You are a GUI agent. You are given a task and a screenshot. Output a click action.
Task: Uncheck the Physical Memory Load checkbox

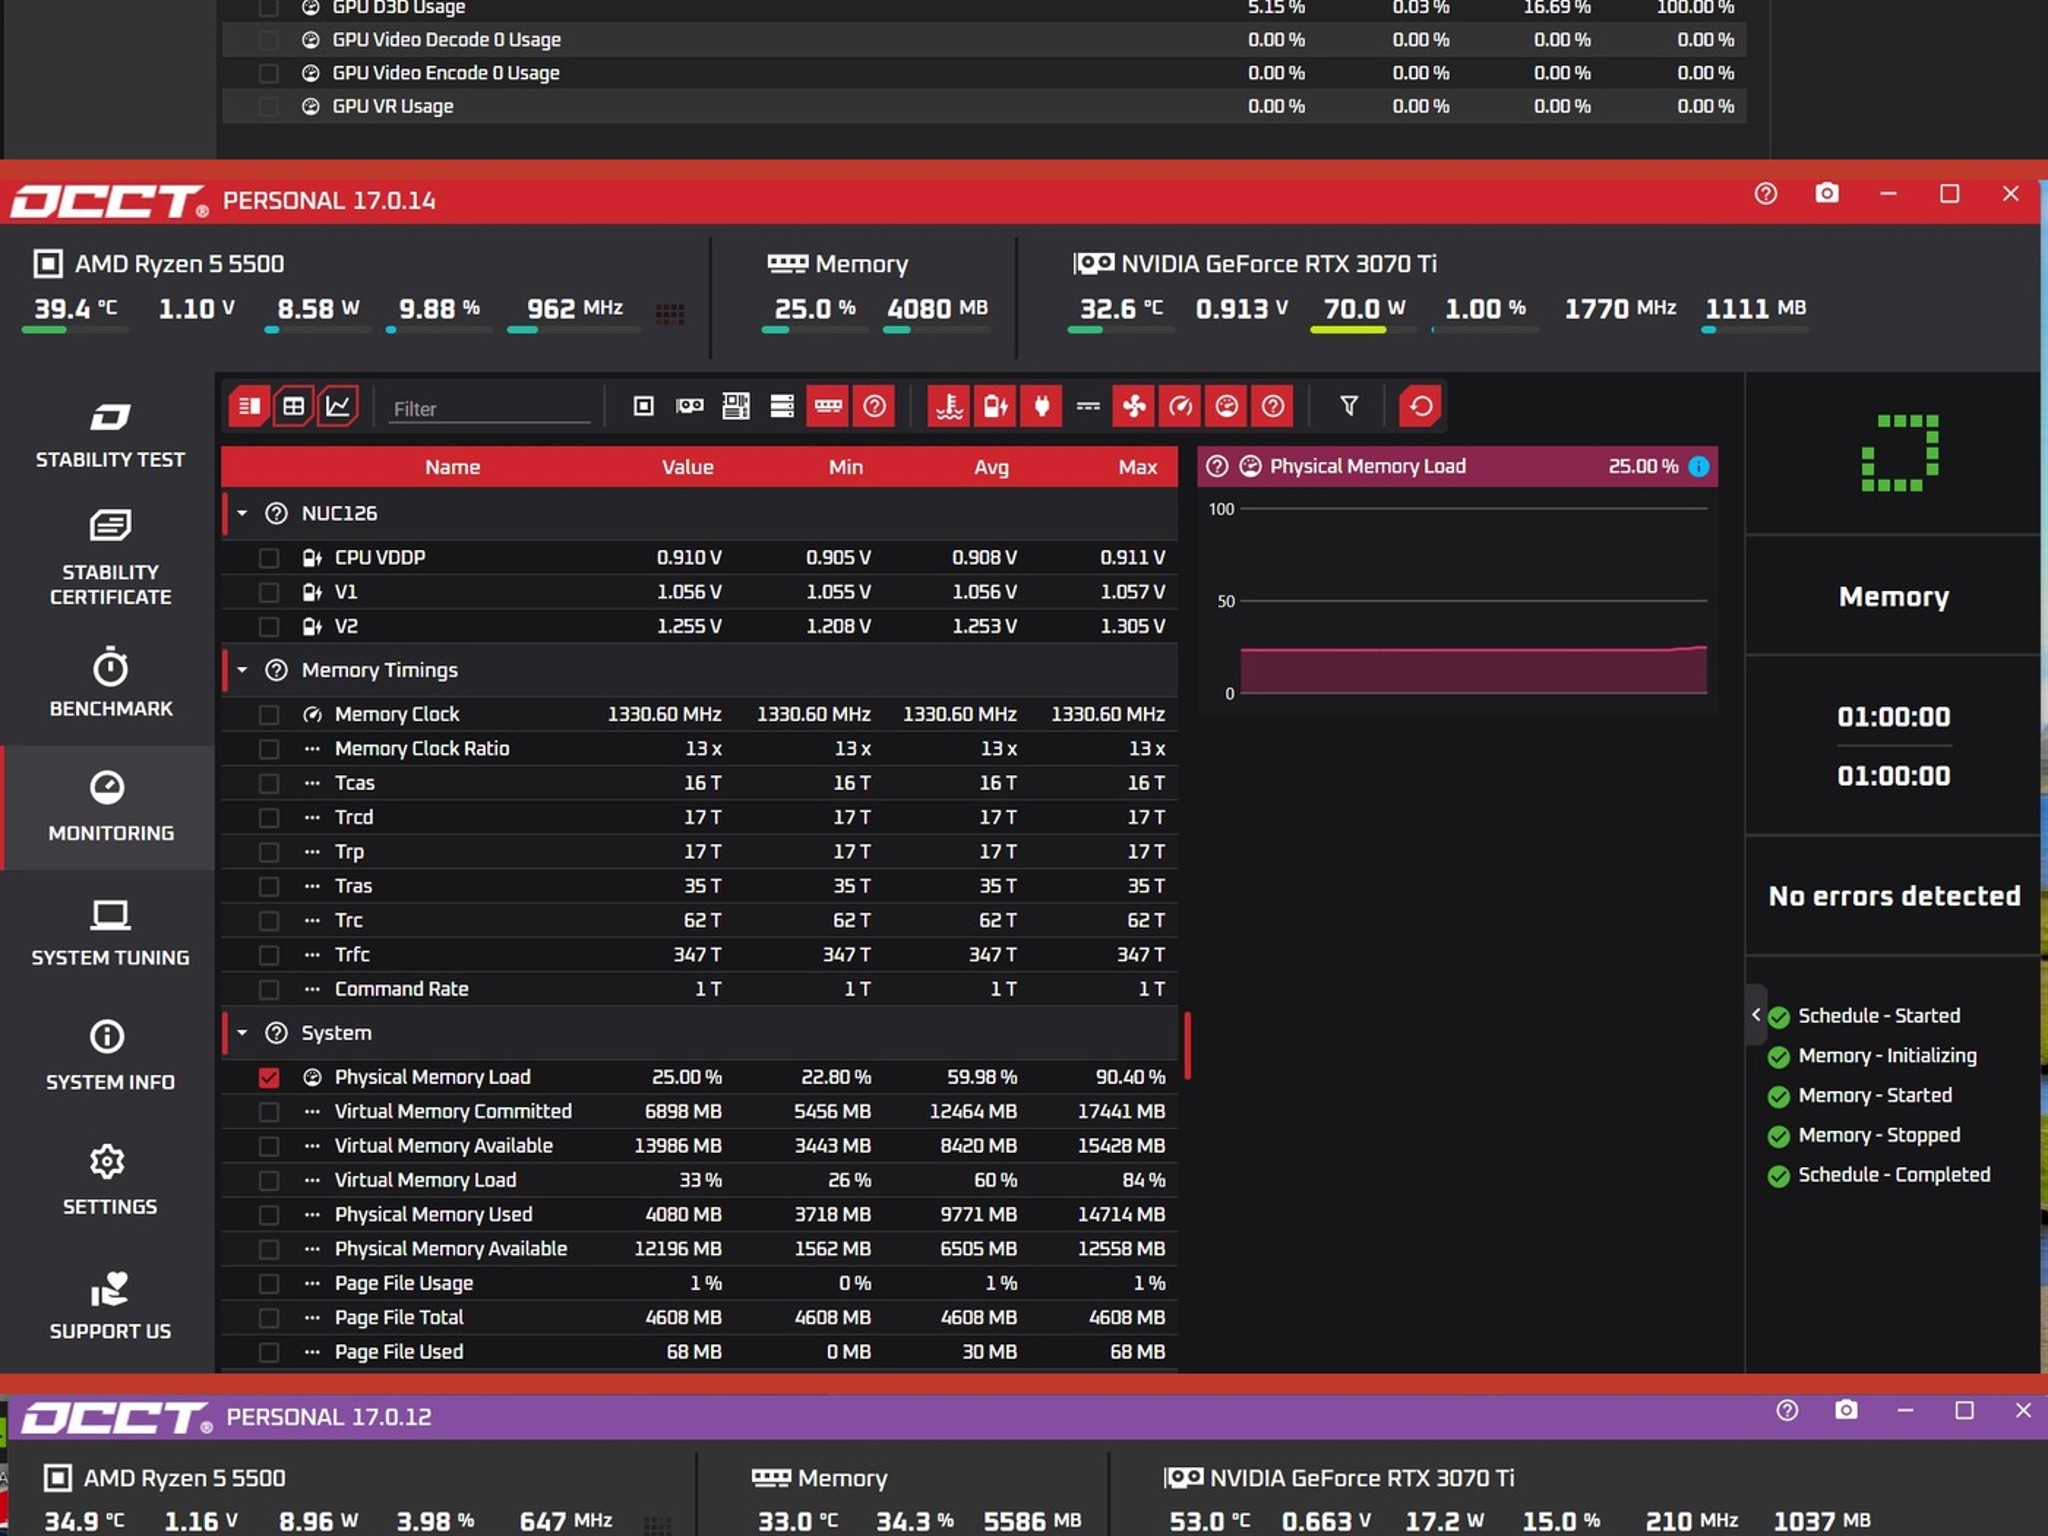point(269,1077)
